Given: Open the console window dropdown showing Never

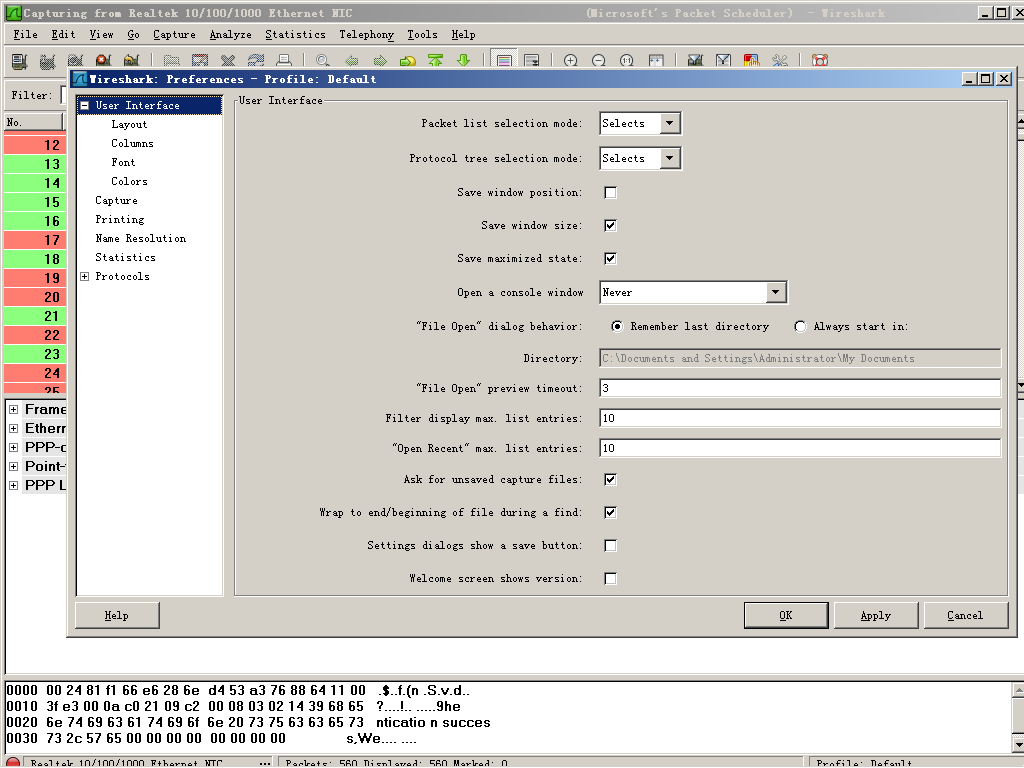Looking at the screenshot, I should [x=693, y=292].
